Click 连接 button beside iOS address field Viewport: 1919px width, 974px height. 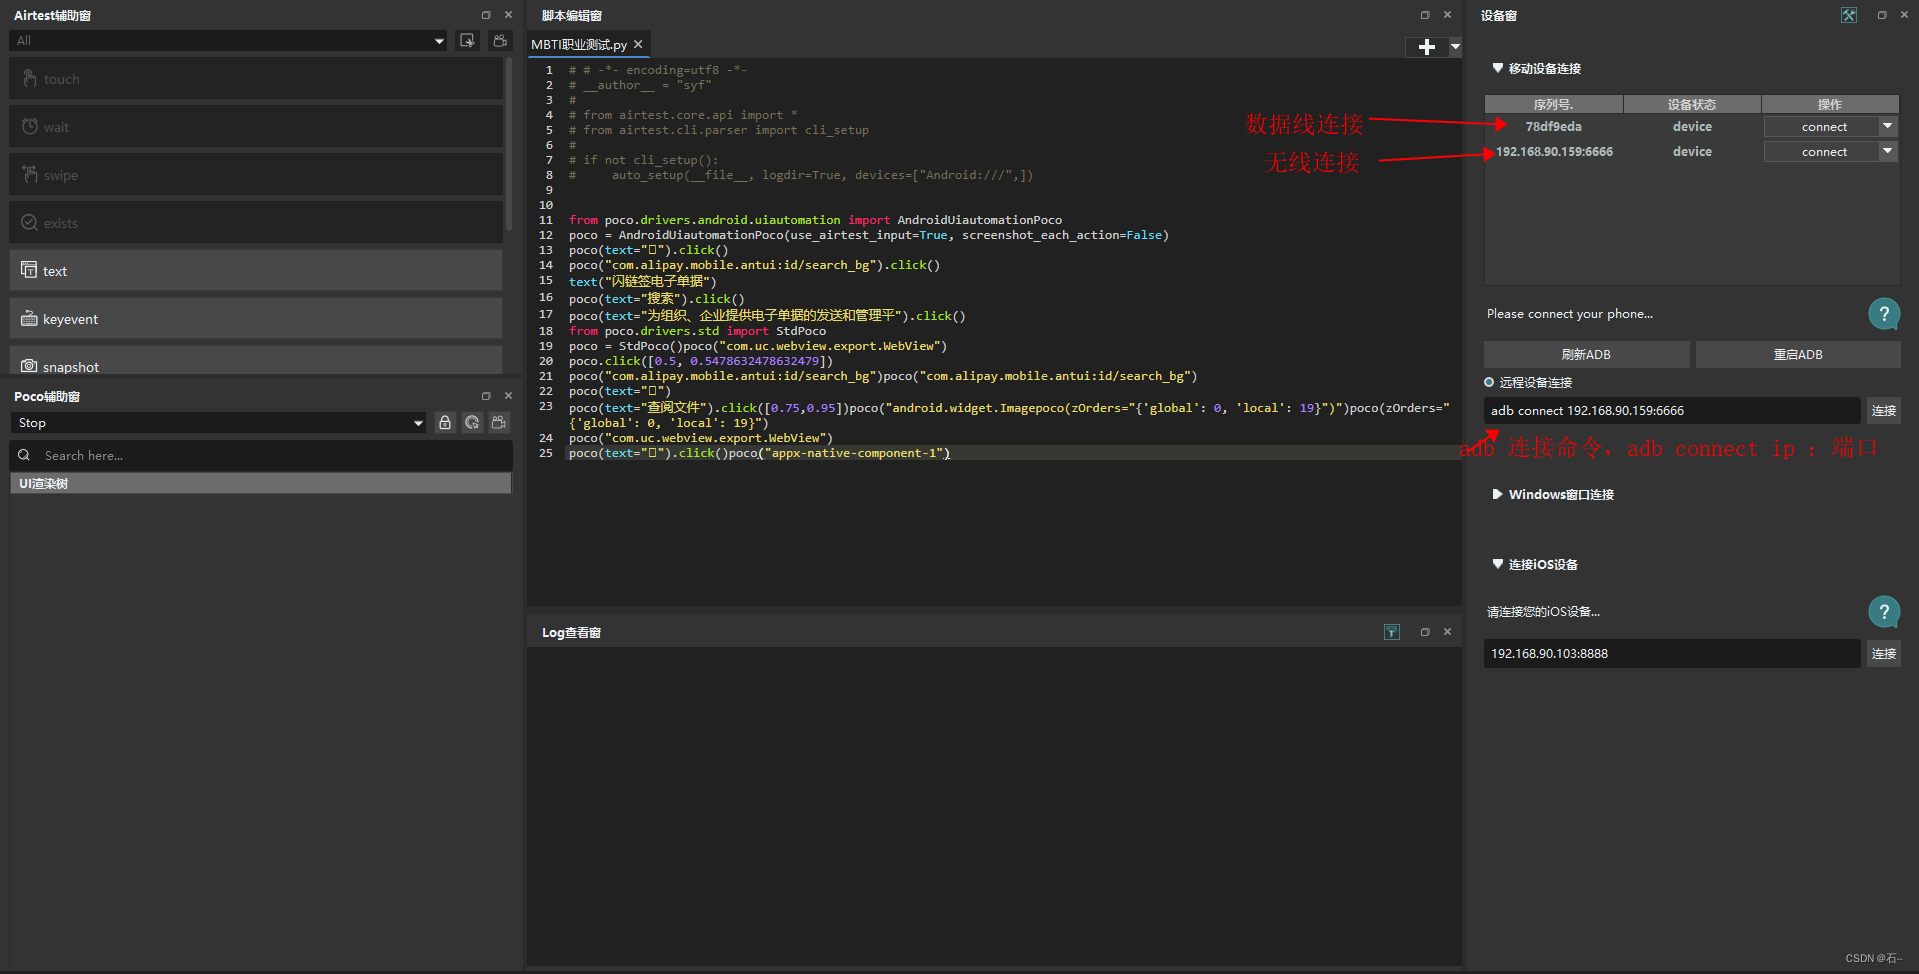point(1884,654)
